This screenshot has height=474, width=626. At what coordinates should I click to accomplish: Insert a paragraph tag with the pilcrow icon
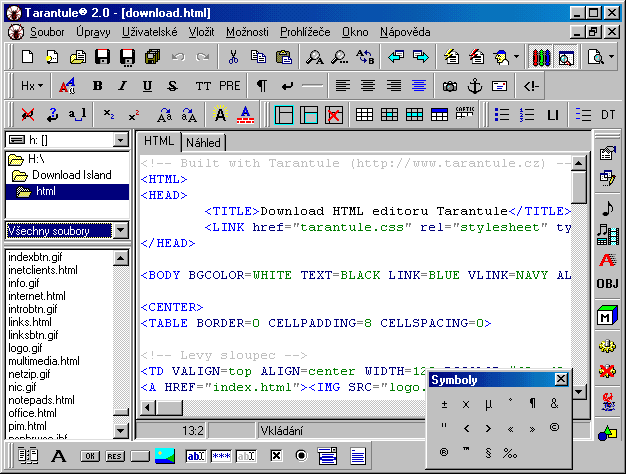click(x=262, y=86)
